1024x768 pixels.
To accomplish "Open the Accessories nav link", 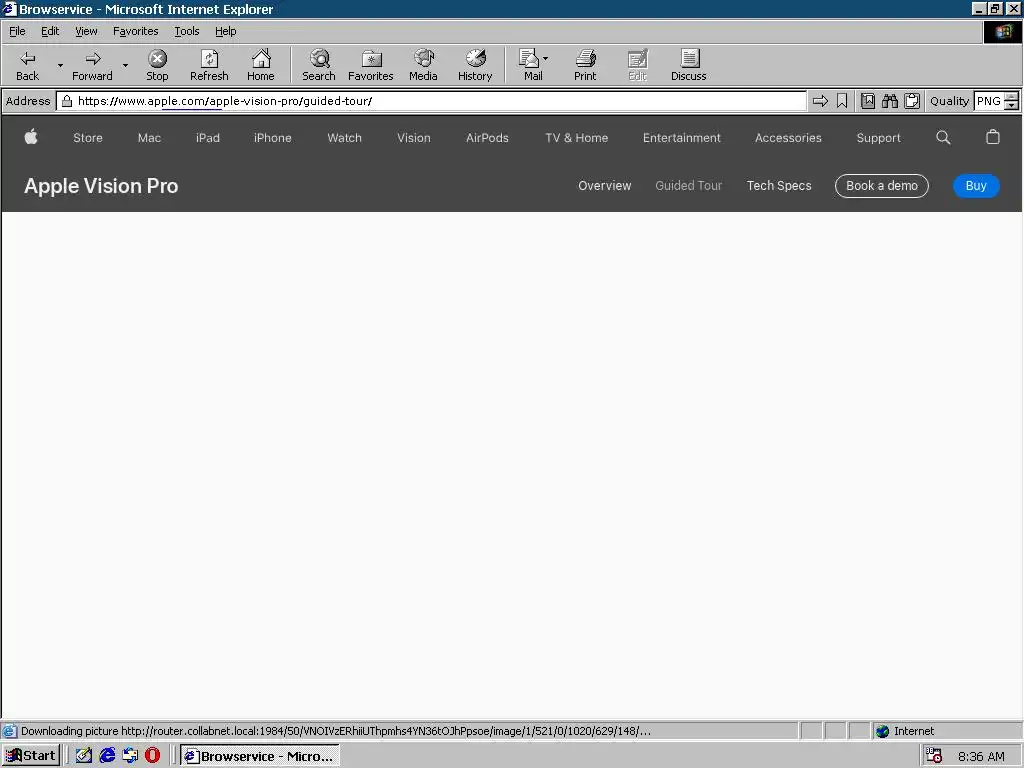I will pyautogui.click(x=788, y=138).
